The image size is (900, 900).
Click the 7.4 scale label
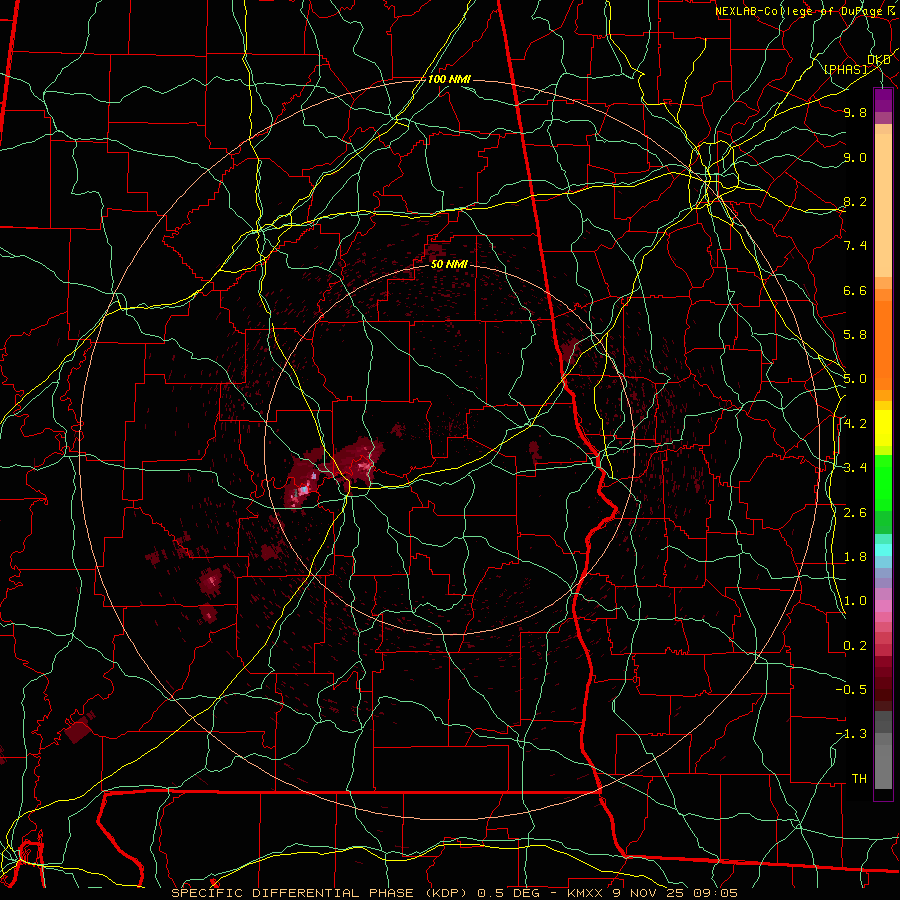coord(855,246)
